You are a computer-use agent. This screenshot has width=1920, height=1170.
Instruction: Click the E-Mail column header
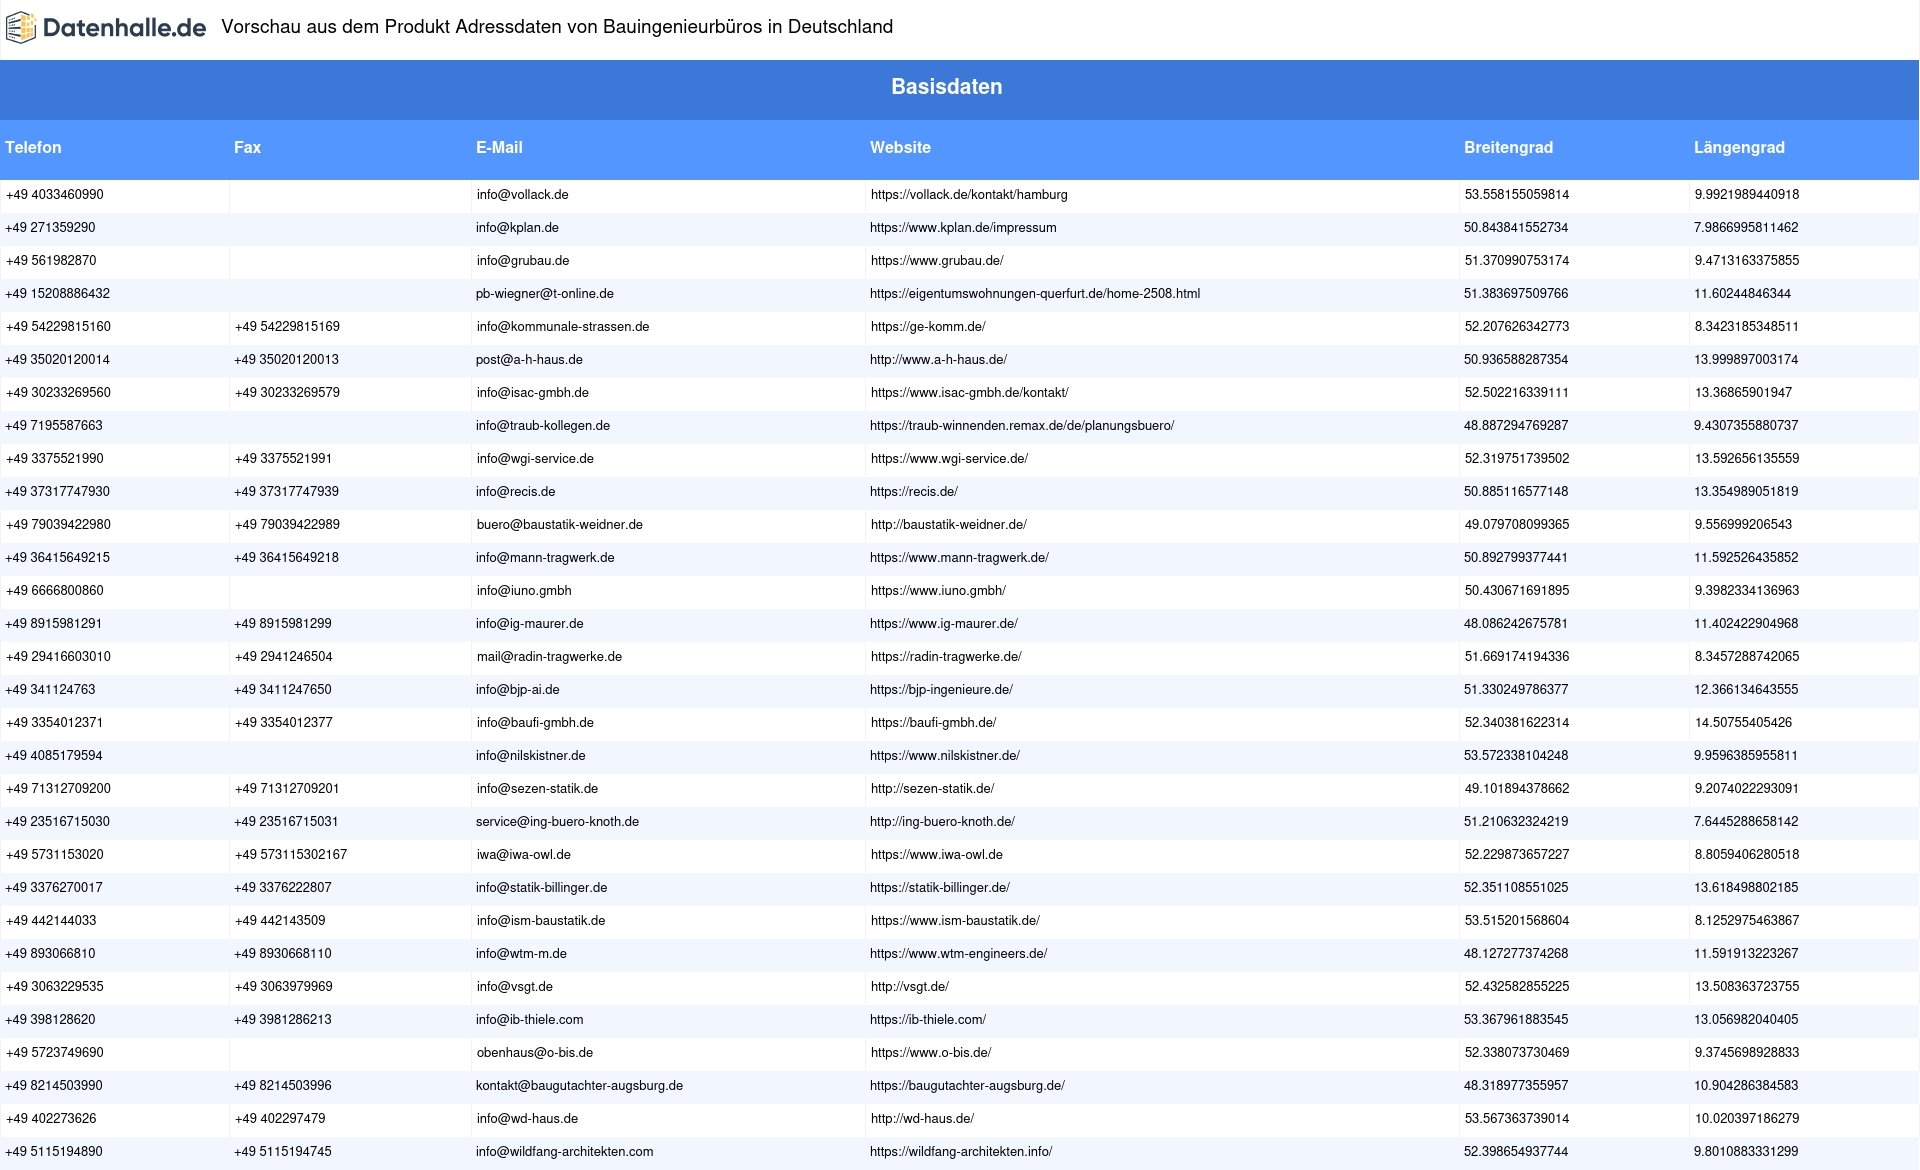499,148
